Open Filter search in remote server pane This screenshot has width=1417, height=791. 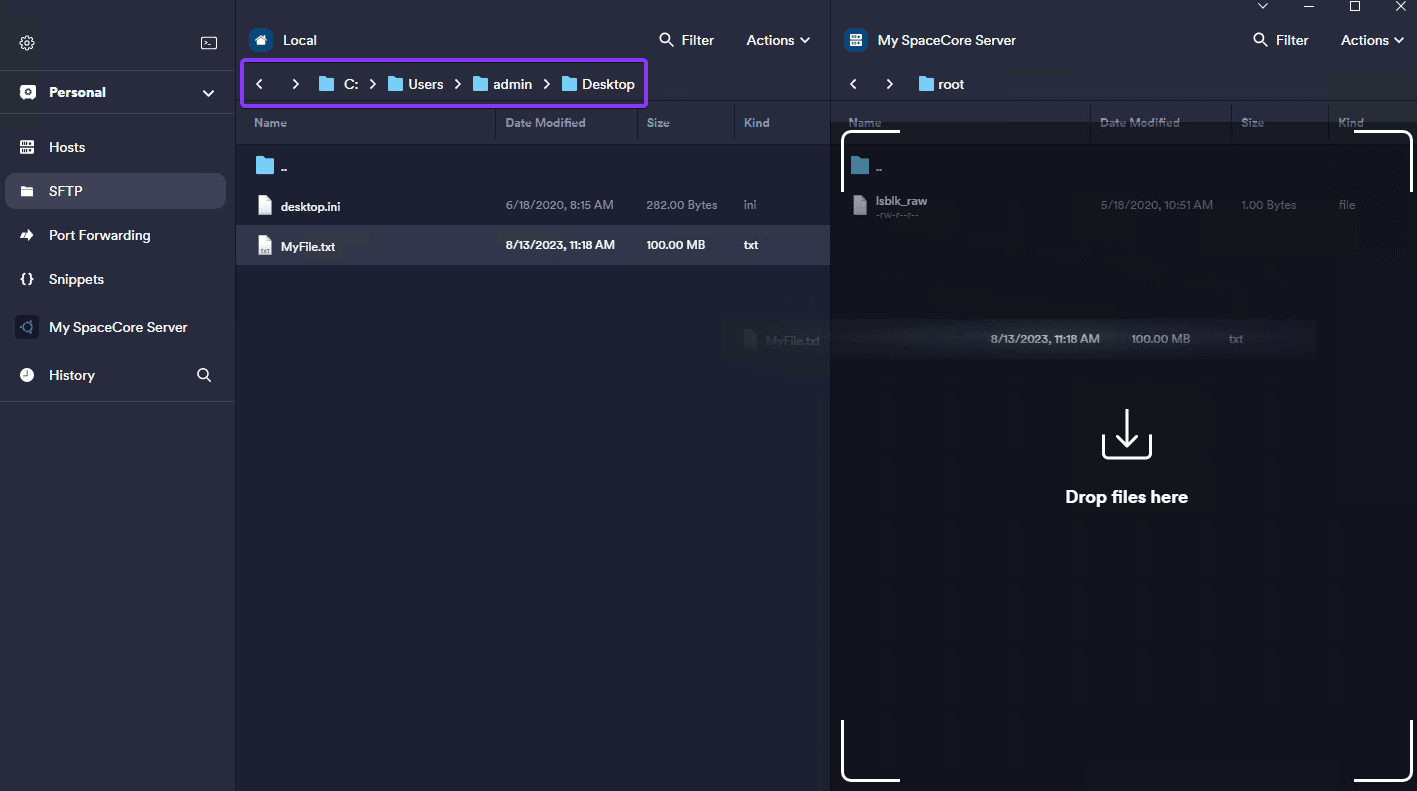1280,40
